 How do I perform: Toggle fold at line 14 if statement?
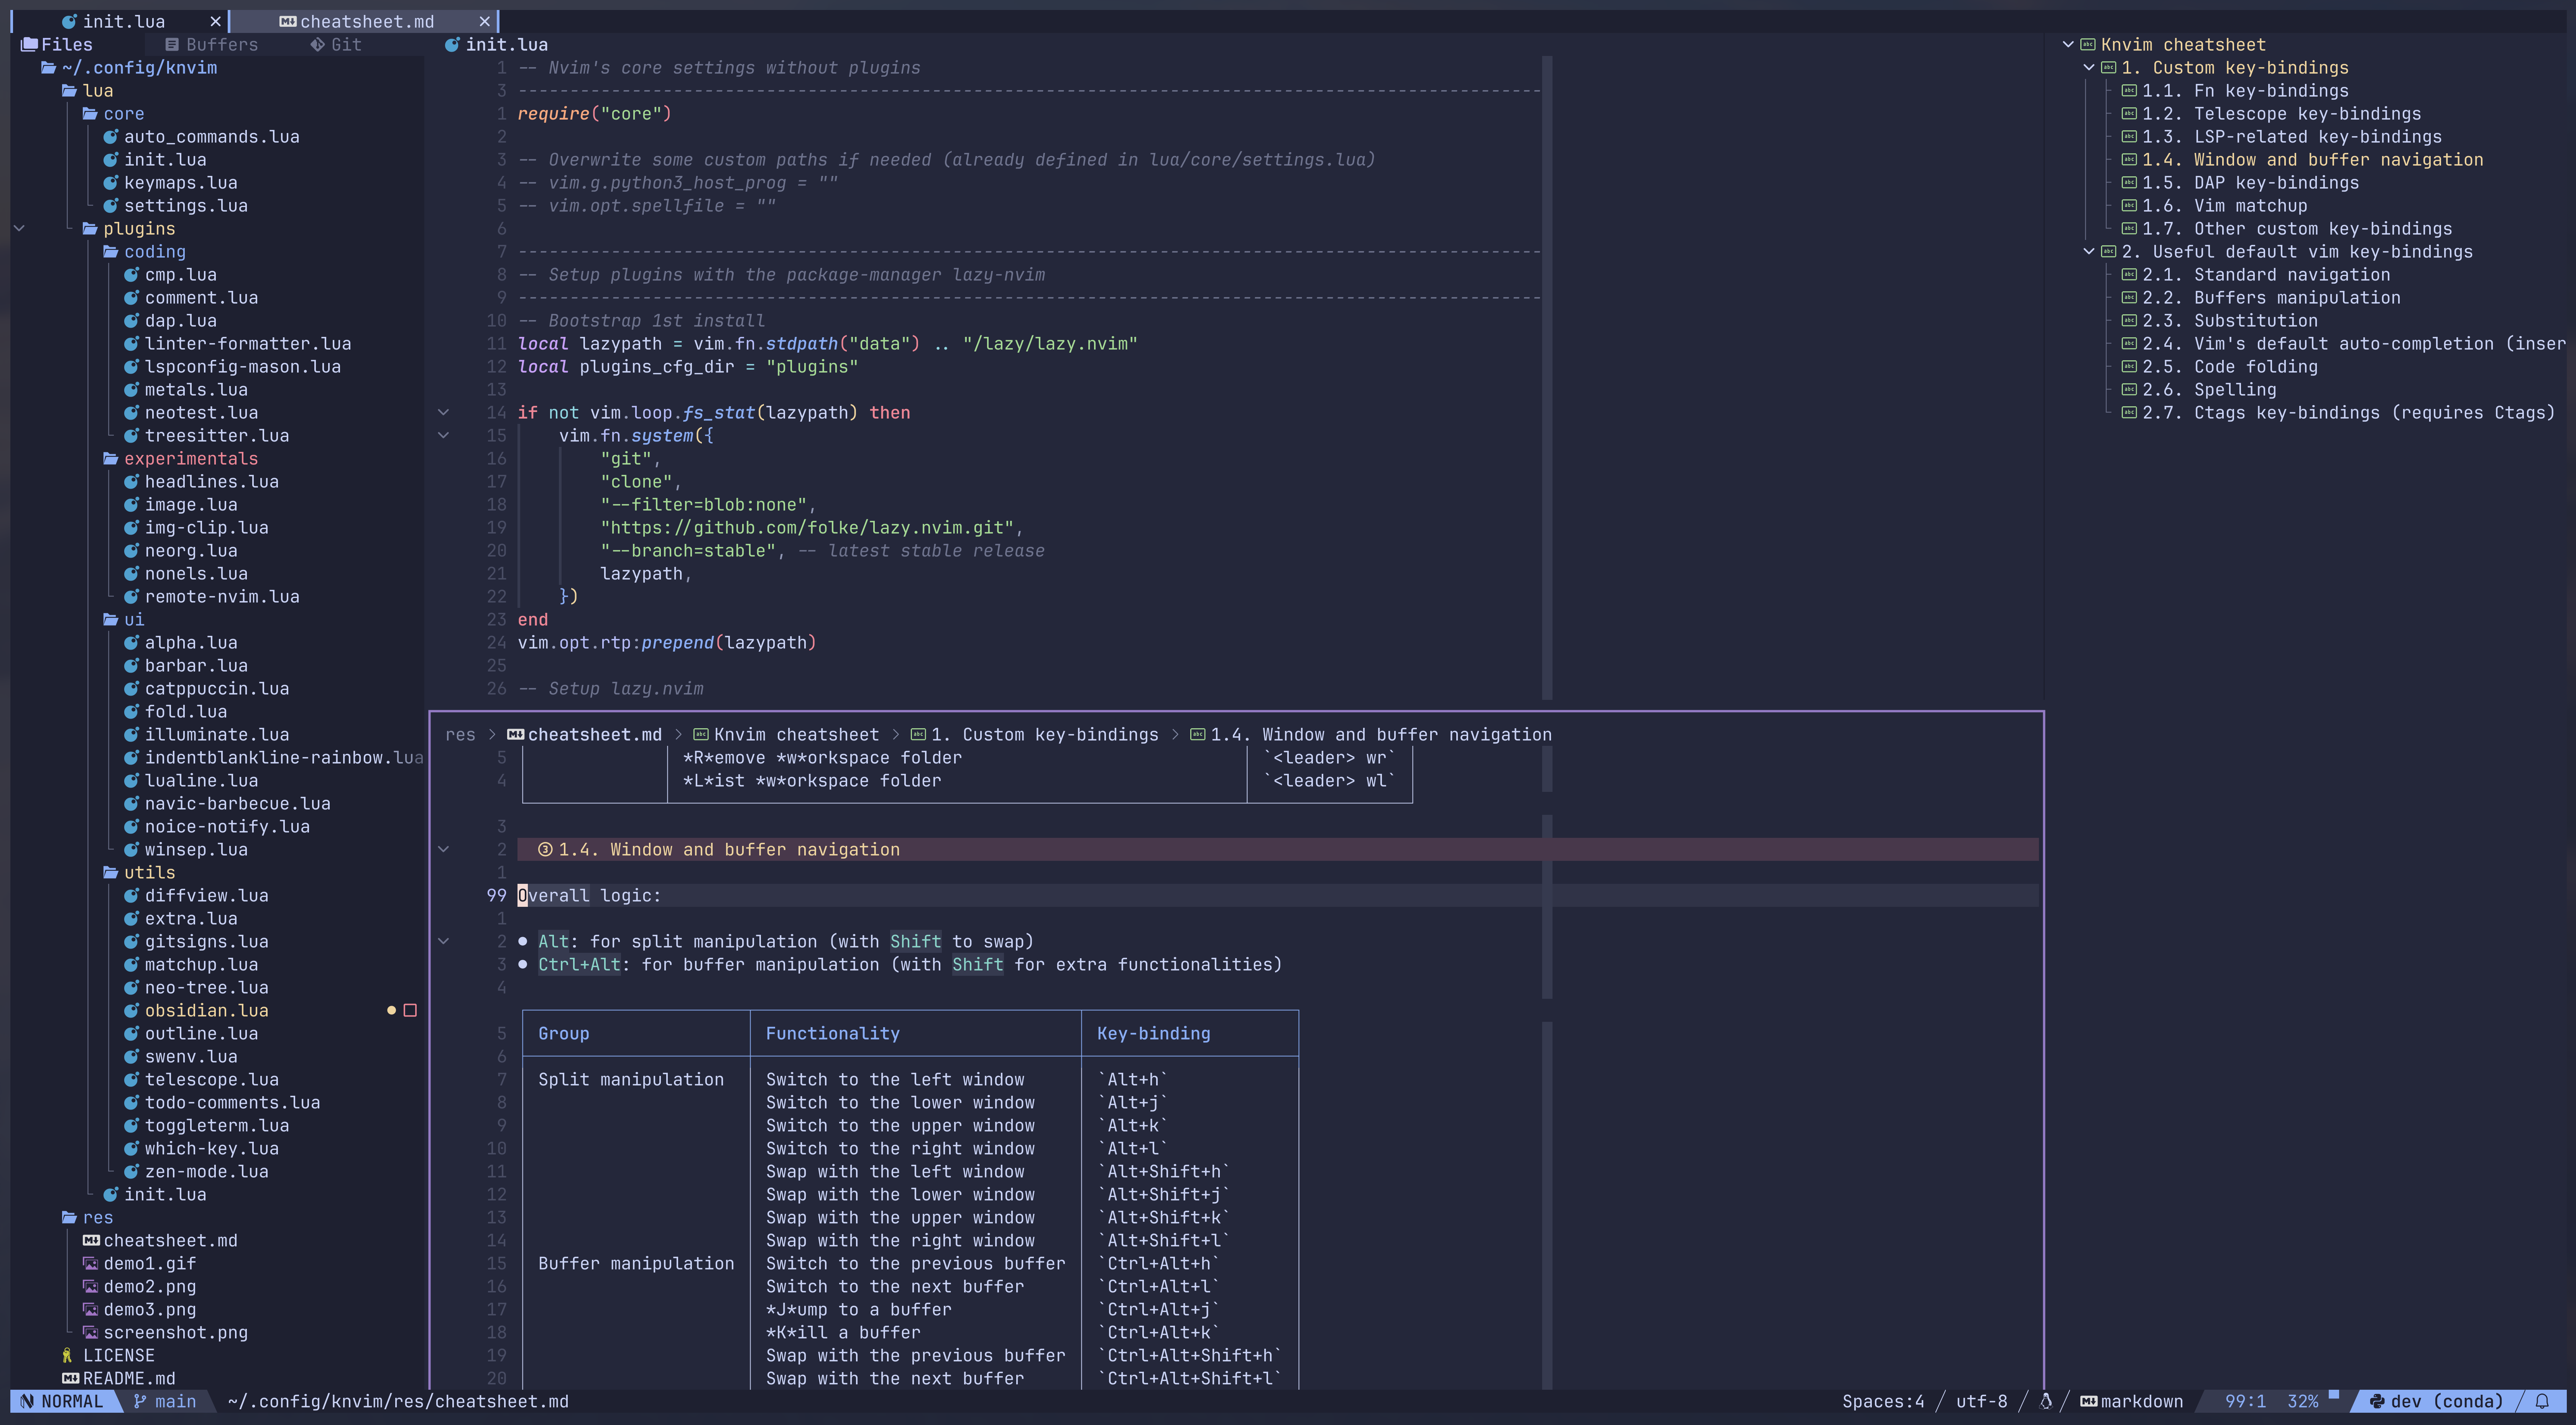443,412
